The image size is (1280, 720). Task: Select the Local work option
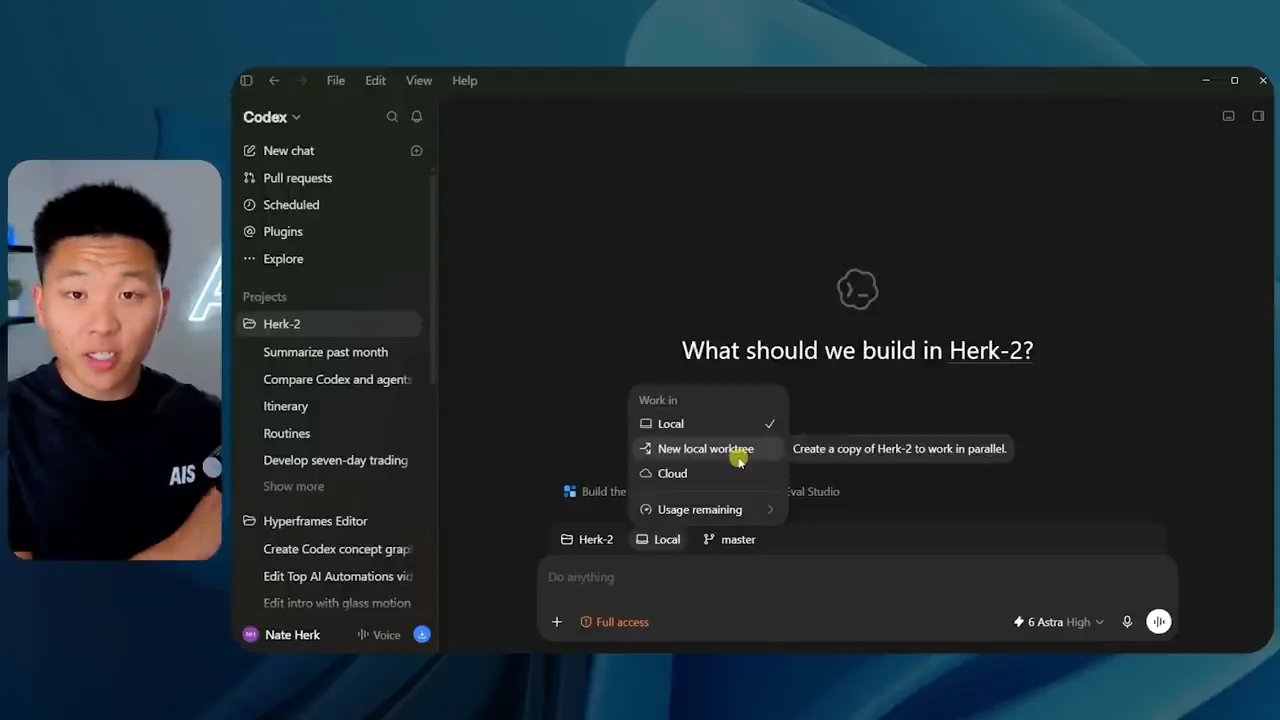point(707,424)
